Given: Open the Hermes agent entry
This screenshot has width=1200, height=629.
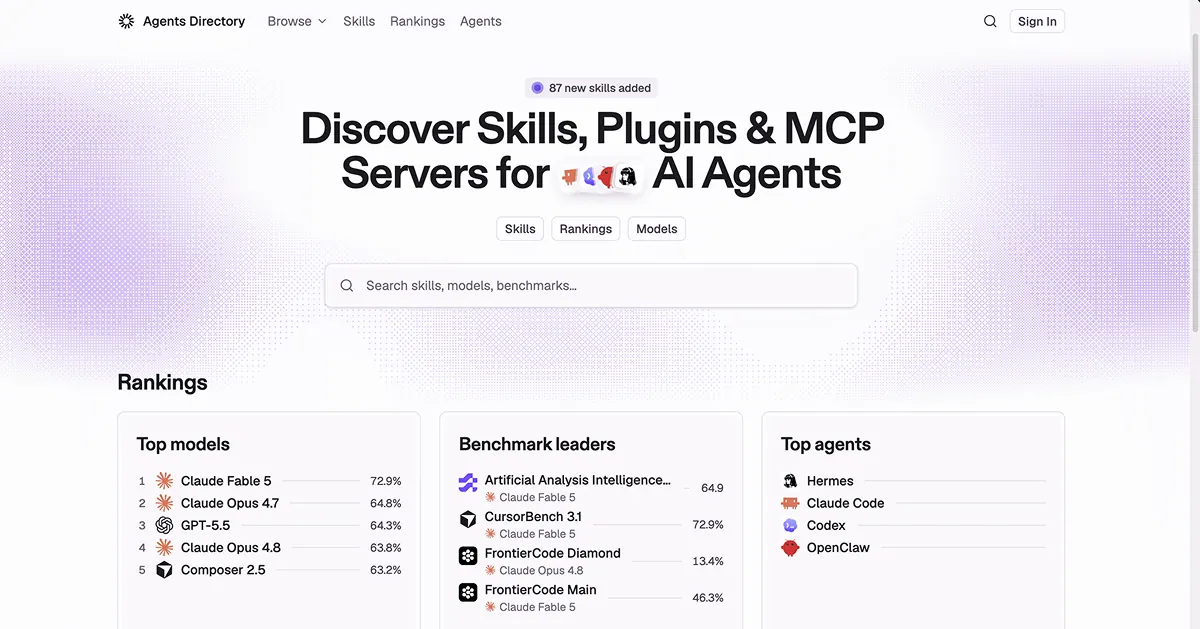Looking at the screenshot, I should (913, 481).
